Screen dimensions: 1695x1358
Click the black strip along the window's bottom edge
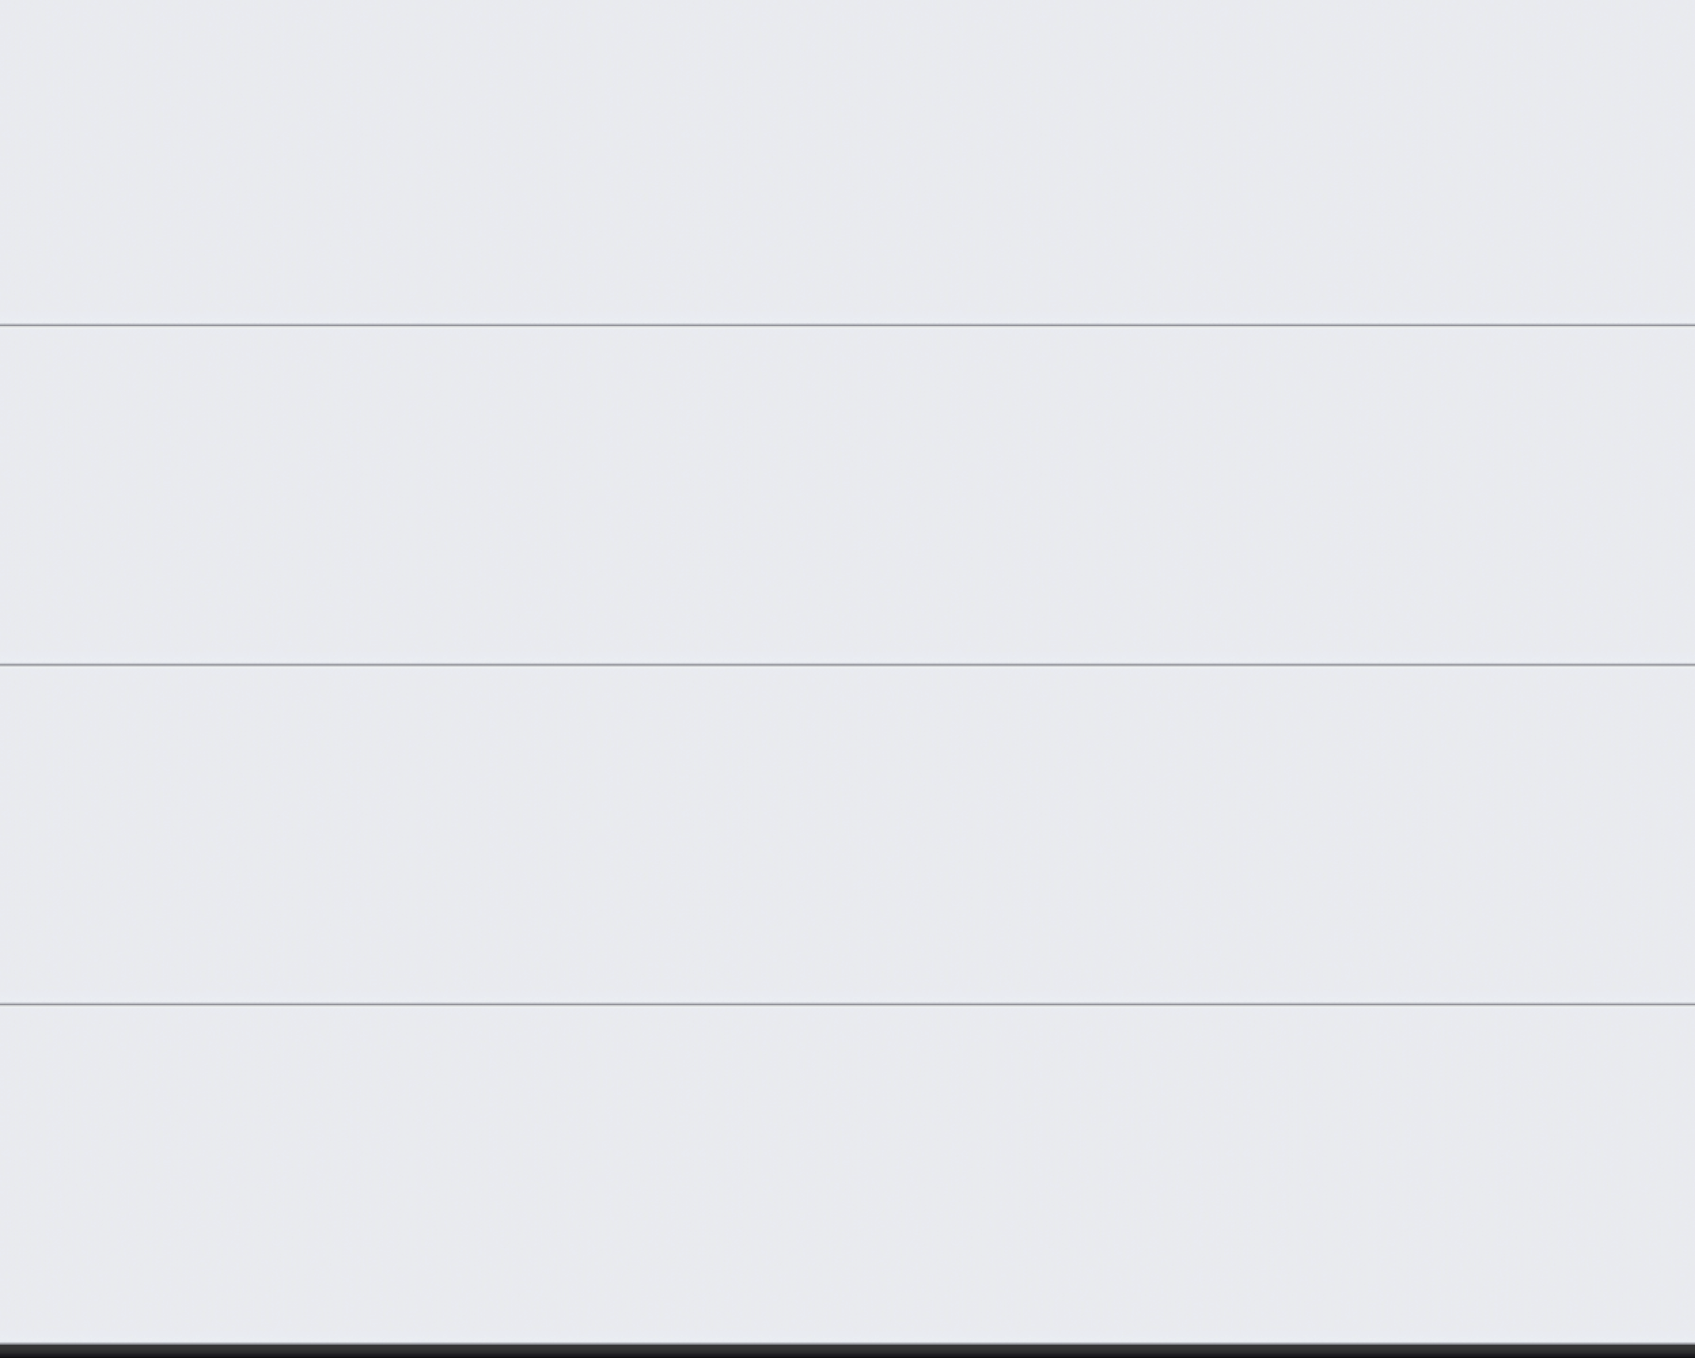(x=847, y=1351)
